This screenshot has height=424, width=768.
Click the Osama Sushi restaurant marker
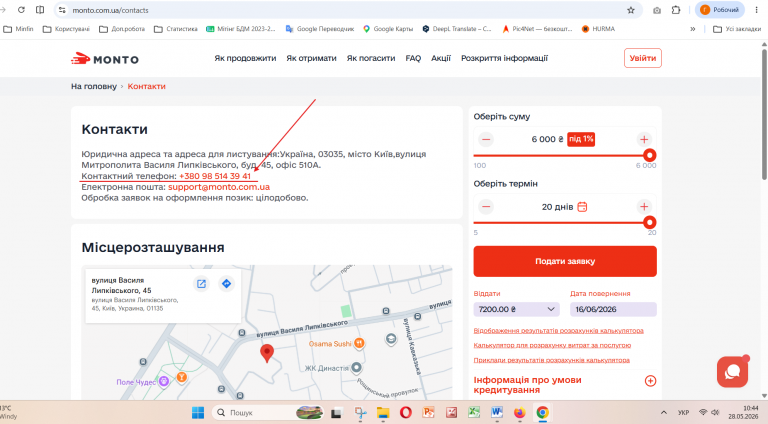[359, 343]
